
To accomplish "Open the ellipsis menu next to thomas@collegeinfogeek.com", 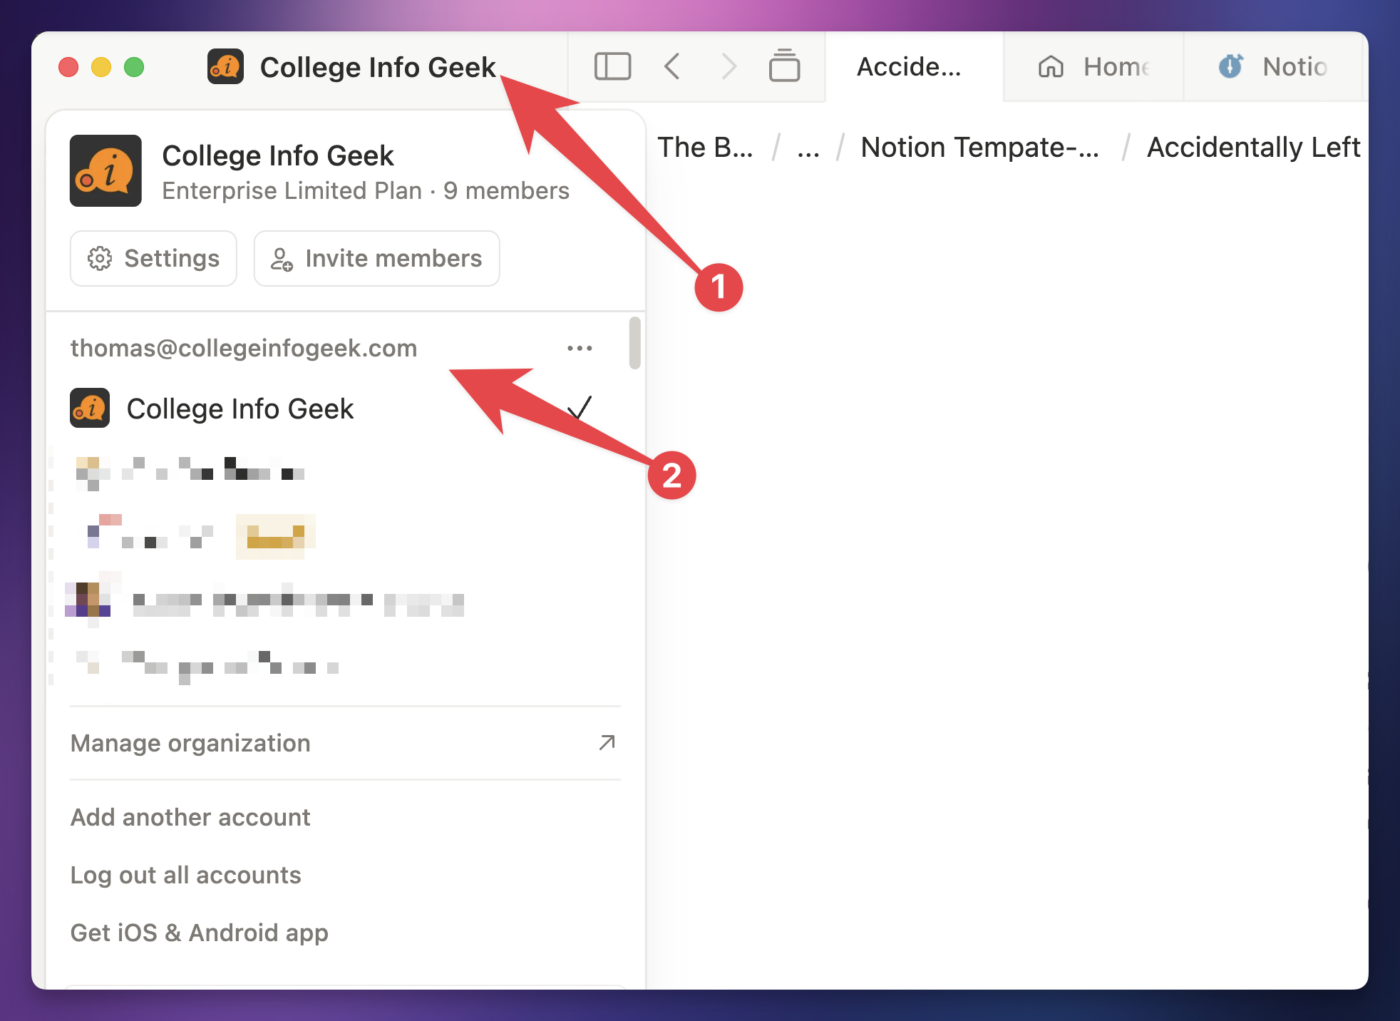I will 580,347.
